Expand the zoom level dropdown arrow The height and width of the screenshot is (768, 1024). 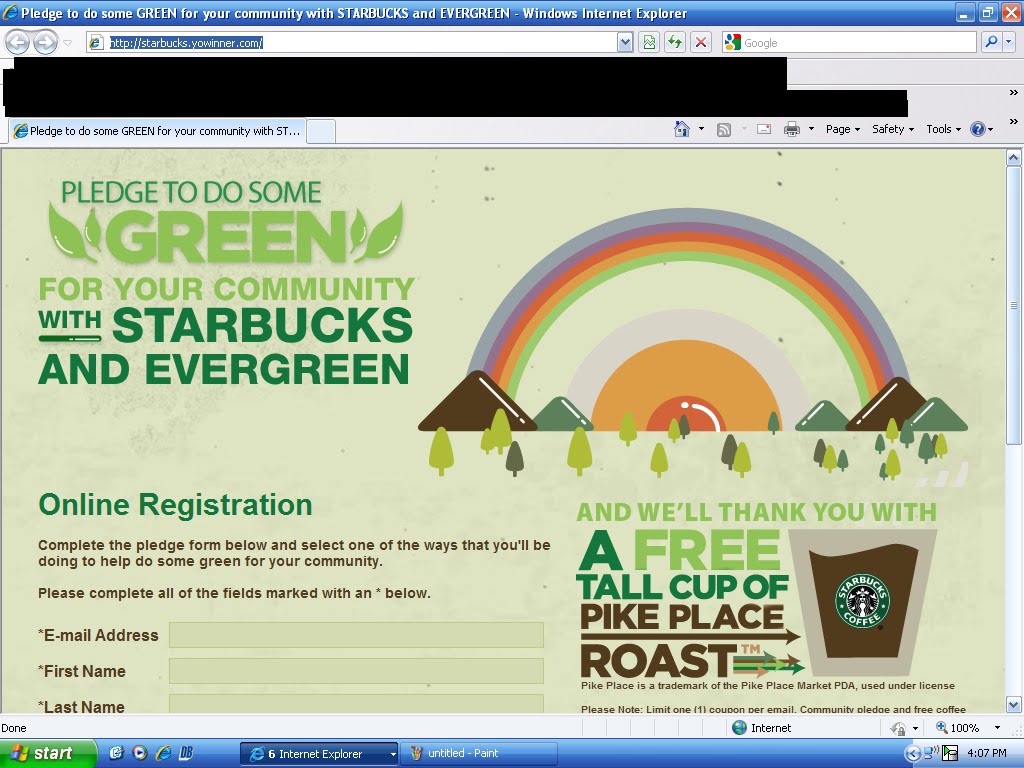pyautogui.click(x=997, y=728)
